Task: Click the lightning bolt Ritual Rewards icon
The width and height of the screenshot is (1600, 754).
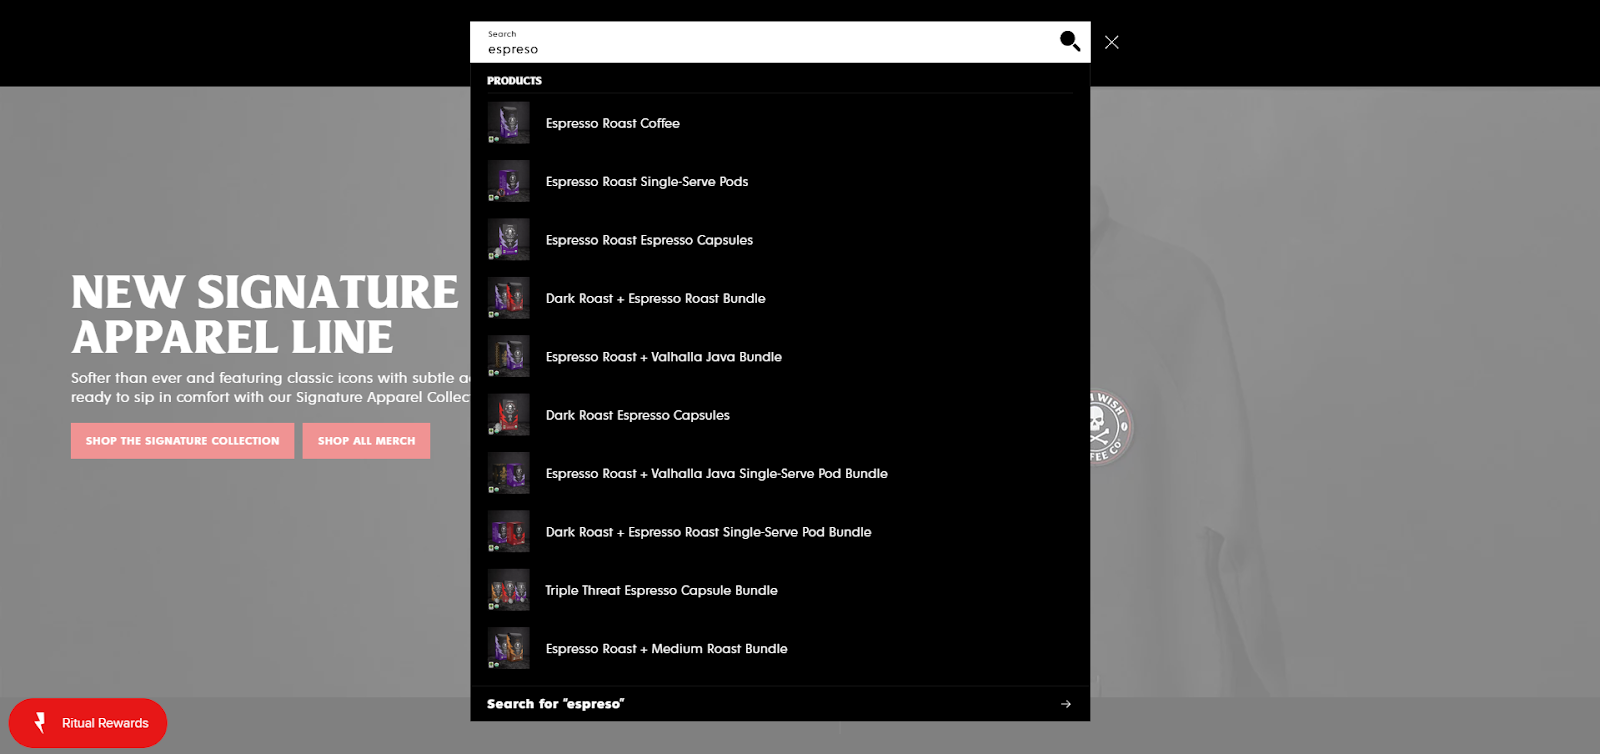Action: click(x=40, y=722)
